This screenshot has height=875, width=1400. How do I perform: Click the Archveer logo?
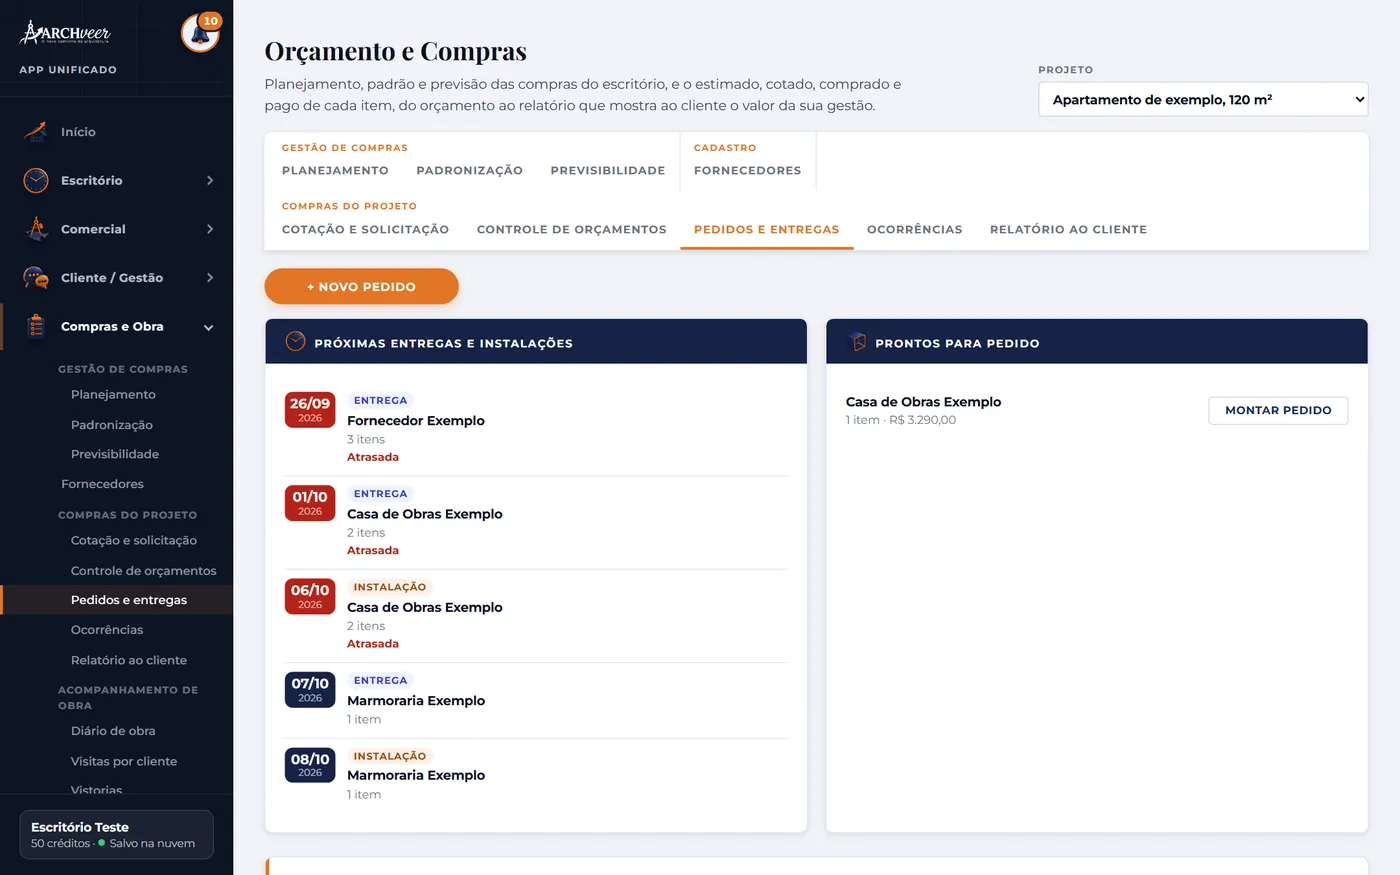(66, 33)
